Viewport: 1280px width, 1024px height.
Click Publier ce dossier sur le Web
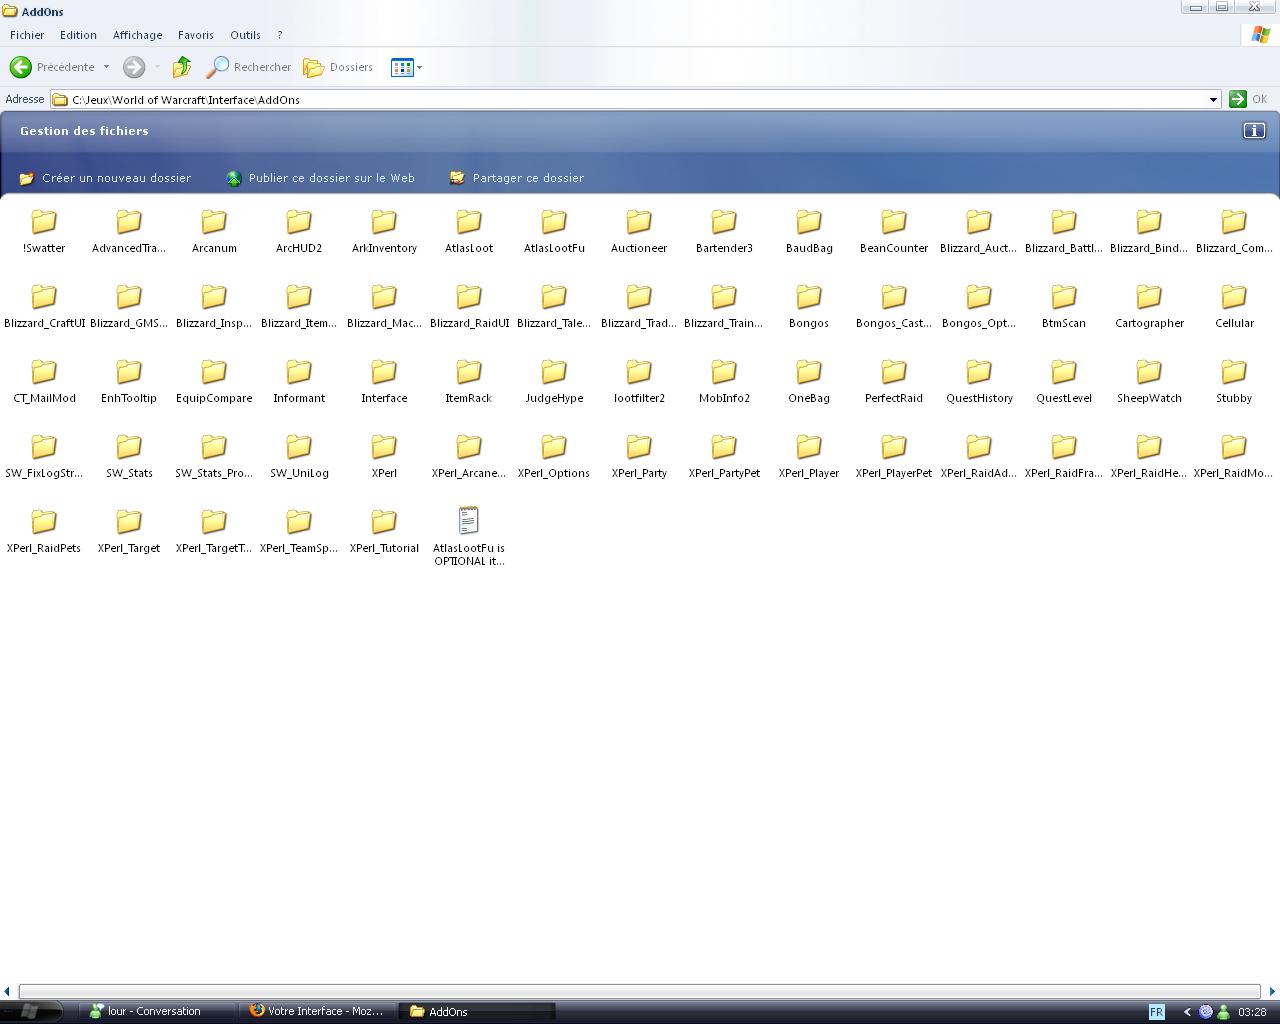pos(320,178)
